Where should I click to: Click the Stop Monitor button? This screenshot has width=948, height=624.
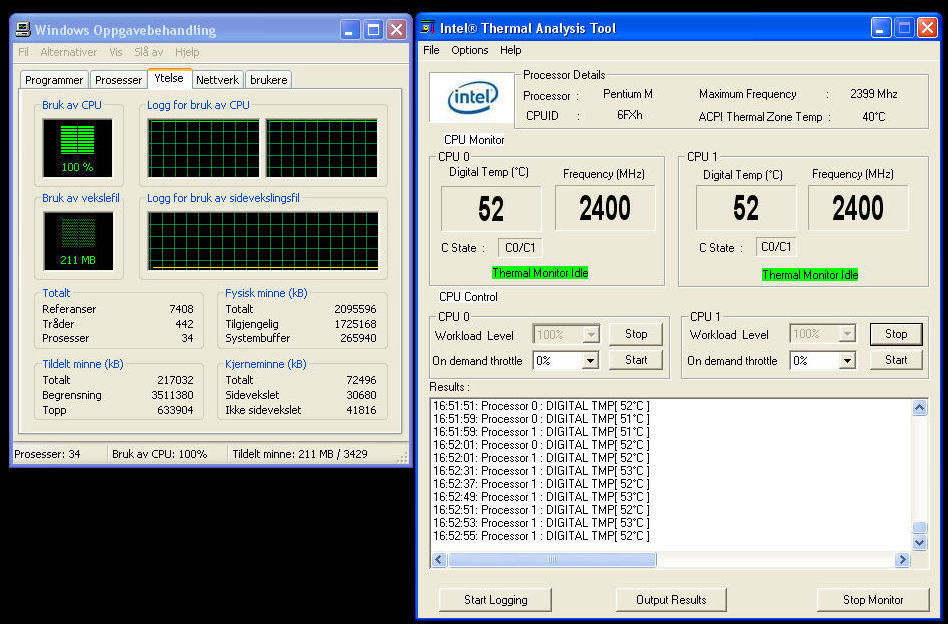[x=873, y=600]
